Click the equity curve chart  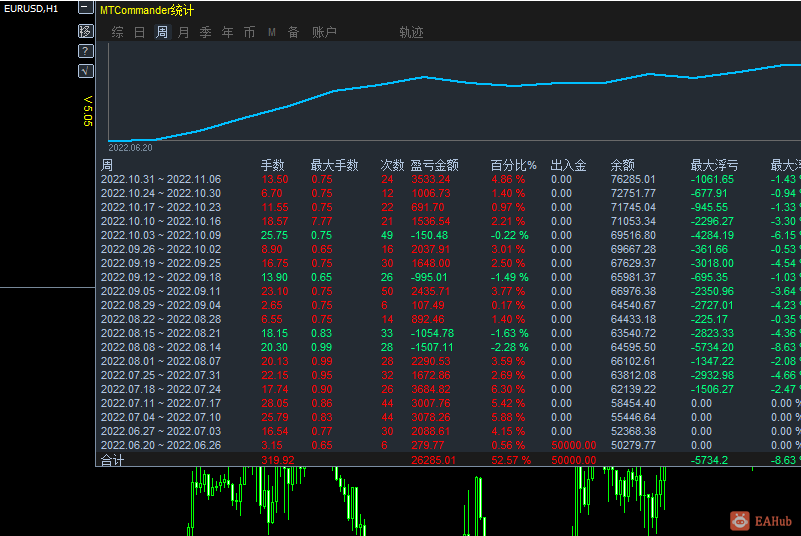point(455,92)
